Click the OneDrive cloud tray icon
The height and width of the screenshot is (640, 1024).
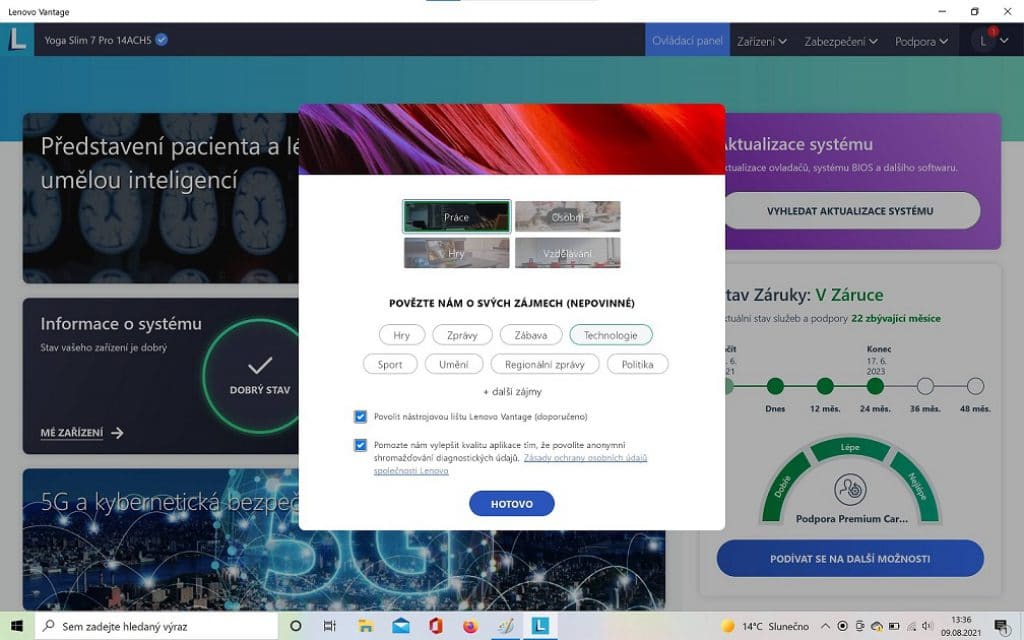pos(877,626)
